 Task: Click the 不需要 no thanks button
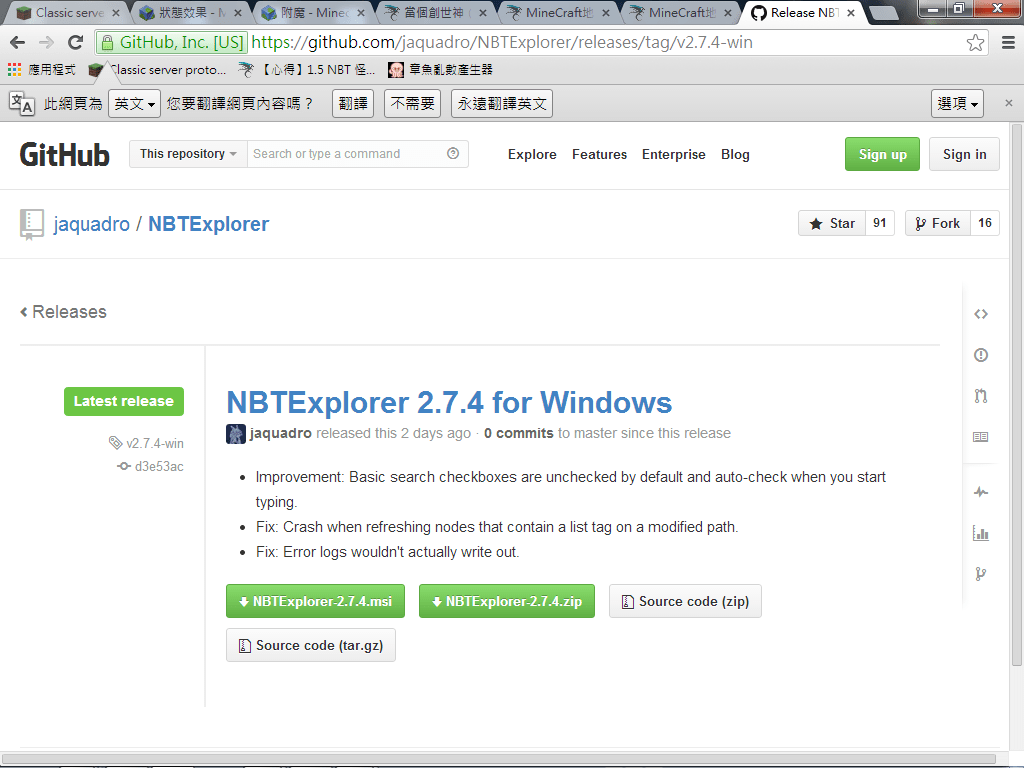(x=413, y=104)
